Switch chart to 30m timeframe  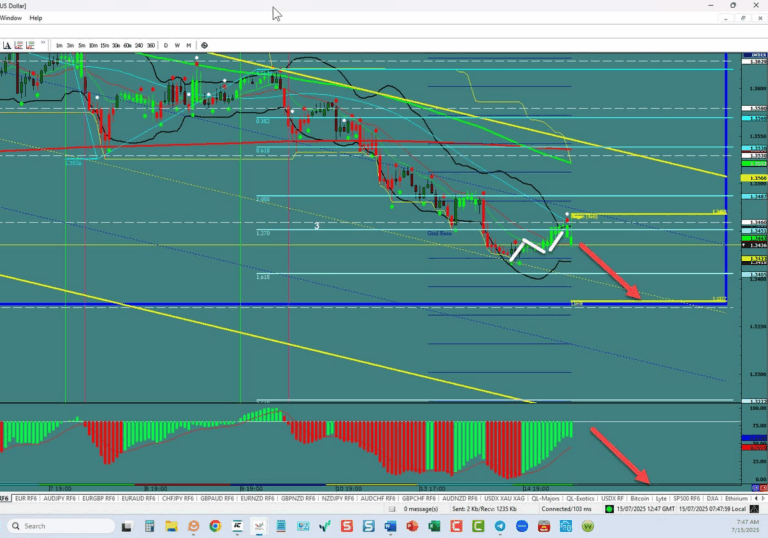click(116, 46)
